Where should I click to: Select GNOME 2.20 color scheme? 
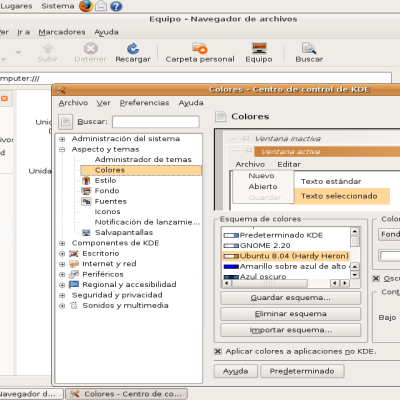286,245
